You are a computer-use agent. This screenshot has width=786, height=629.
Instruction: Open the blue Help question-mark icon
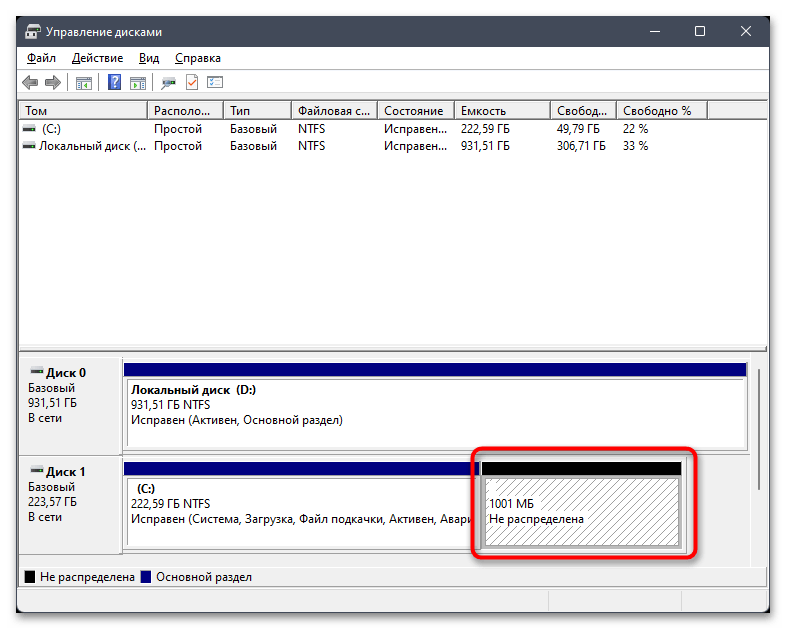[115, 82]
